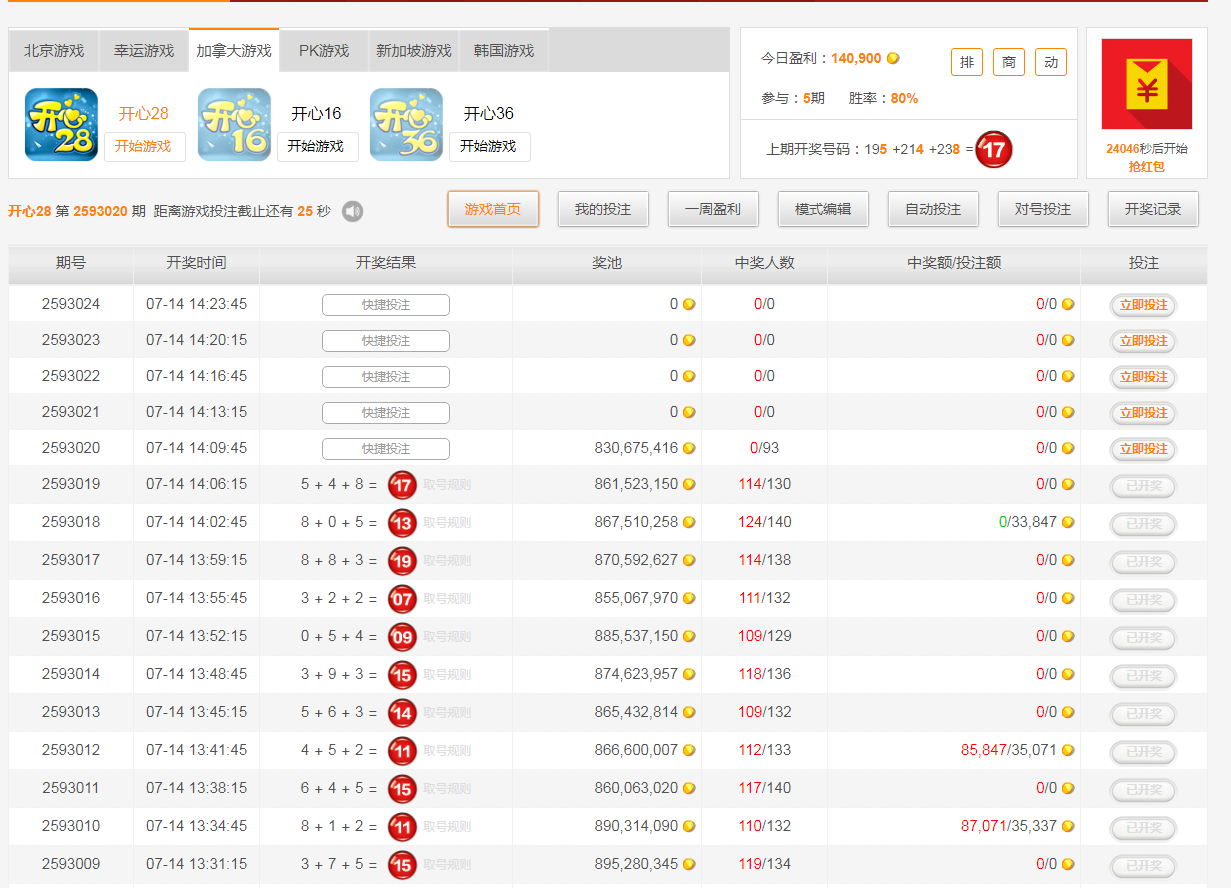This screenshot has height=888, width=1231.
Task: Click the gold coin beside 今日盈利 140,900
Action: (x=893, y=58)
